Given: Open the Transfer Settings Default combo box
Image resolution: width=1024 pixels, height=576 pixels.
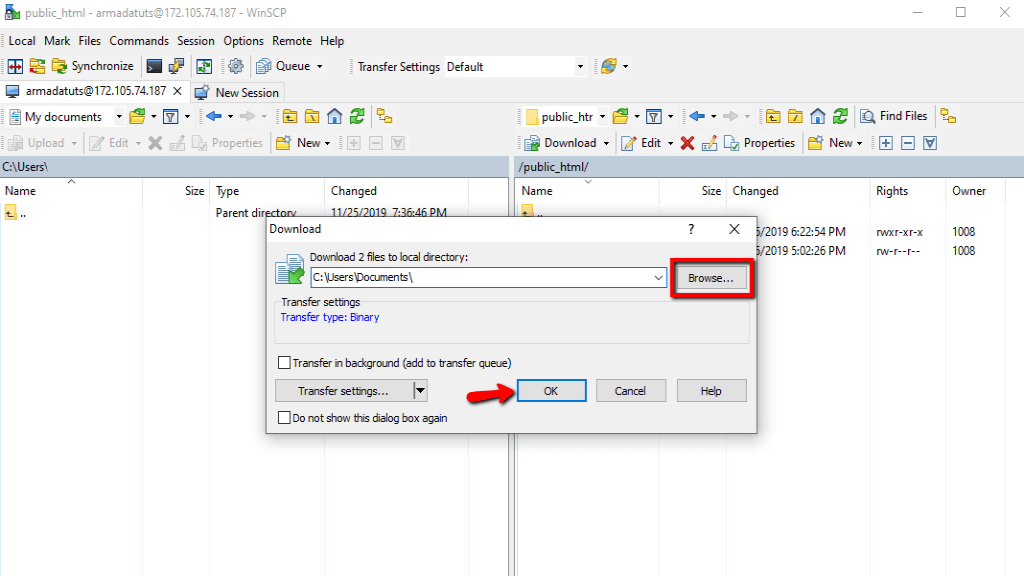Looking at the screenshot, I should click(x=515, y=67).
